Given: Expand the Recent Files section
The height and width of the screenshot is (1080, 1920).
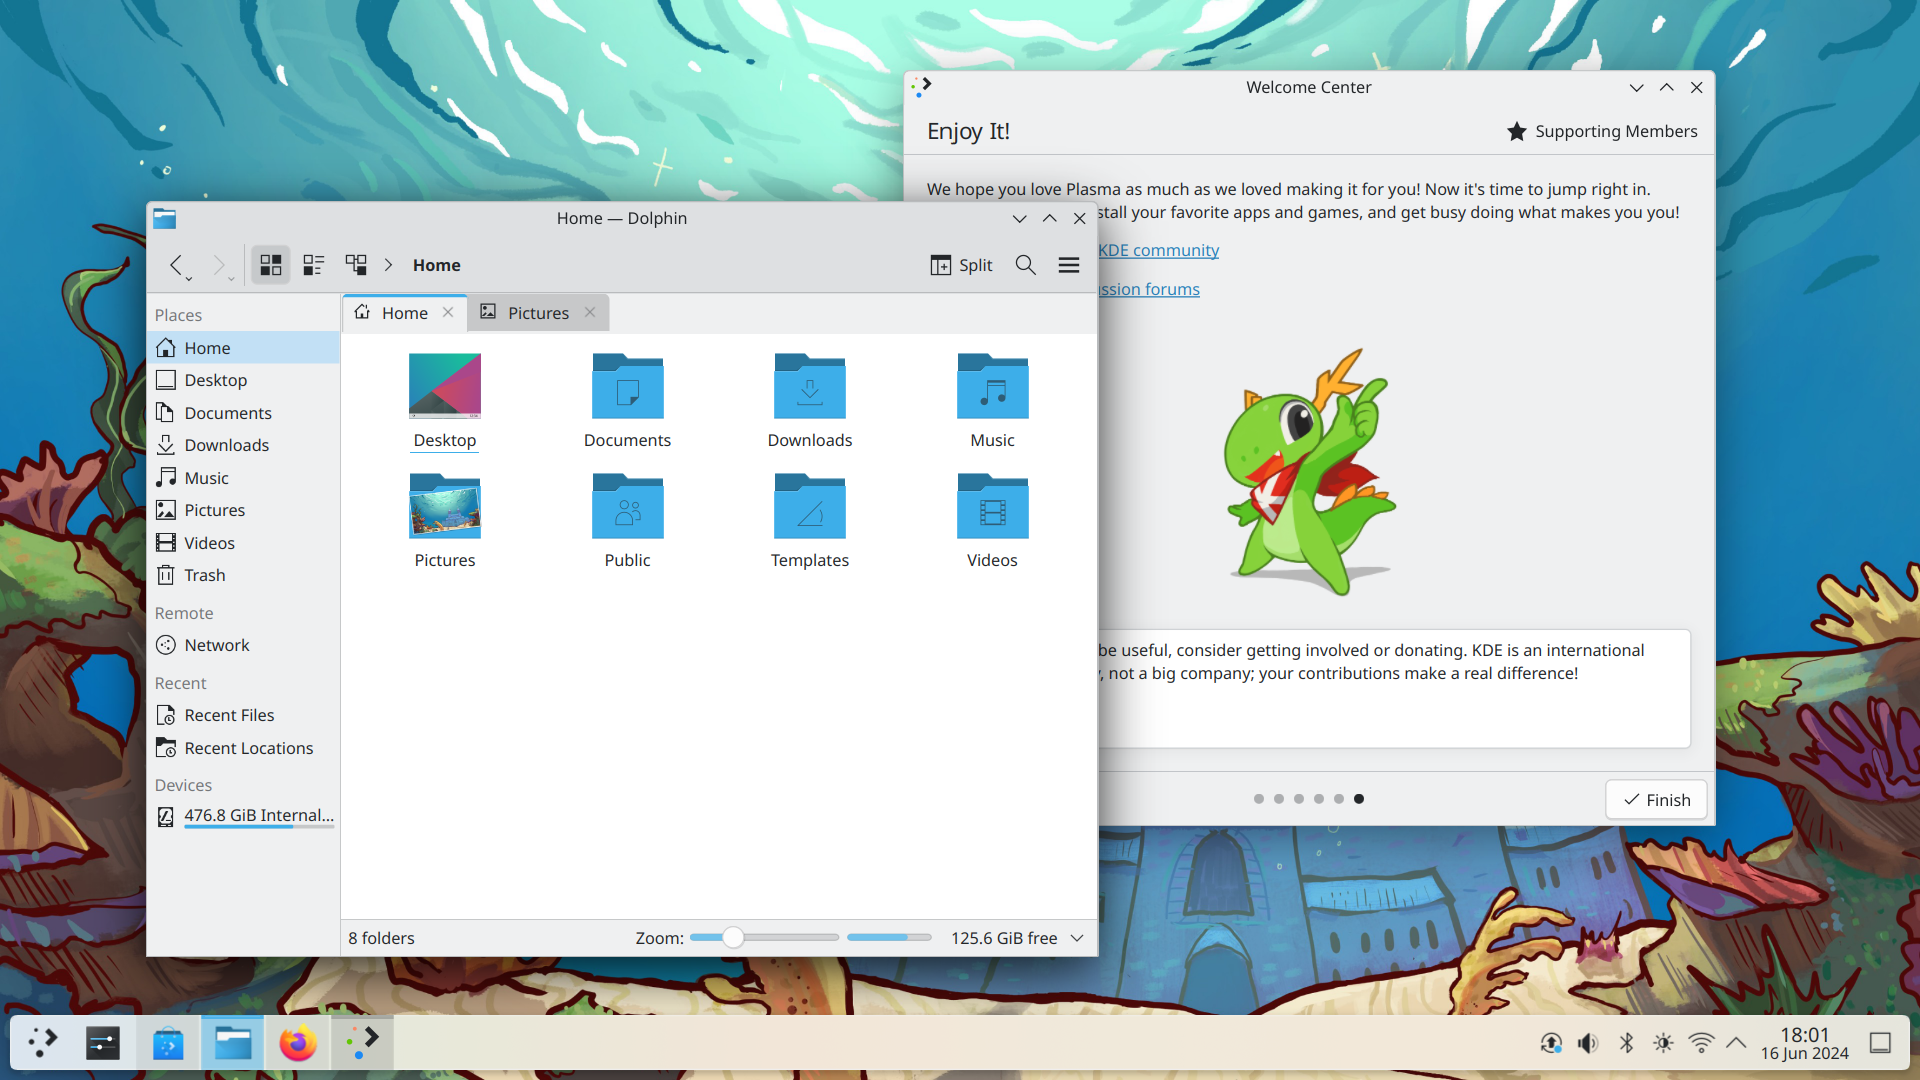Looking at the screenshot, I should pos(228,713).
